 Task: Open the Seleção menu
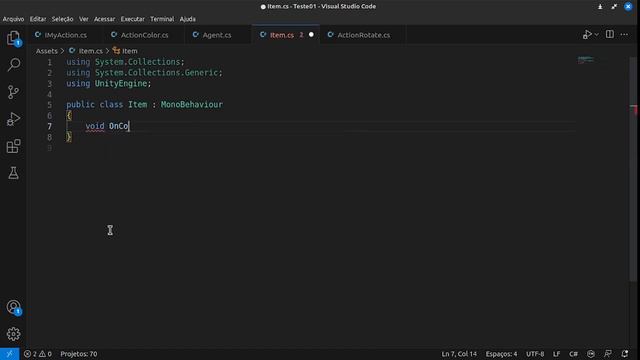[x=62, y=19]
